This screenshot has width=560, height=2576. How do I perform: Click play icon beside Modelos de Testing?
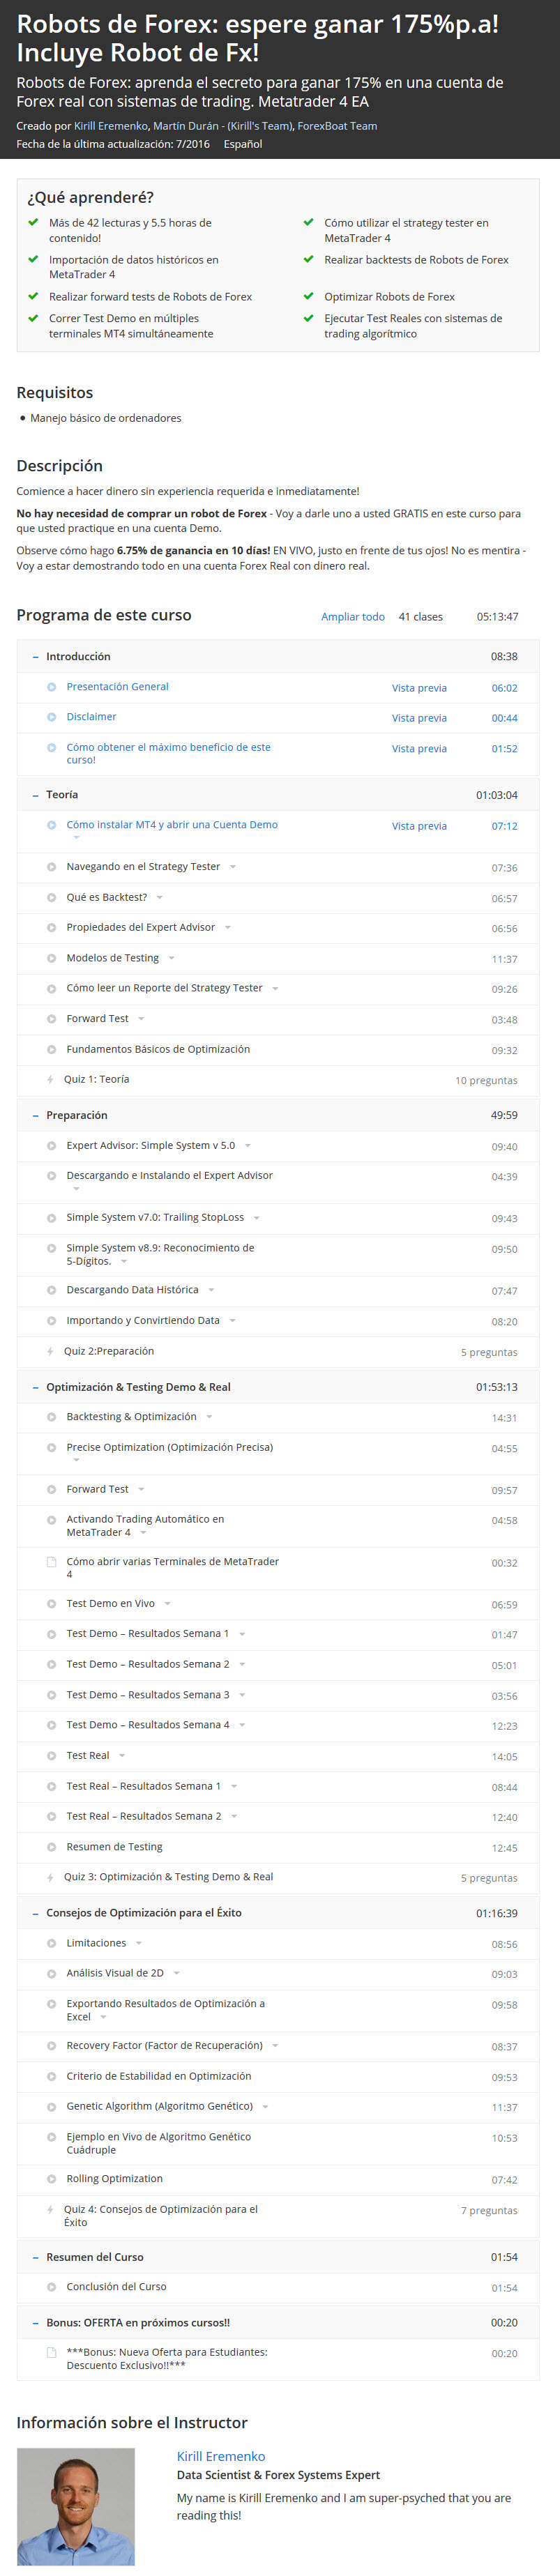[x=51, y=958]
